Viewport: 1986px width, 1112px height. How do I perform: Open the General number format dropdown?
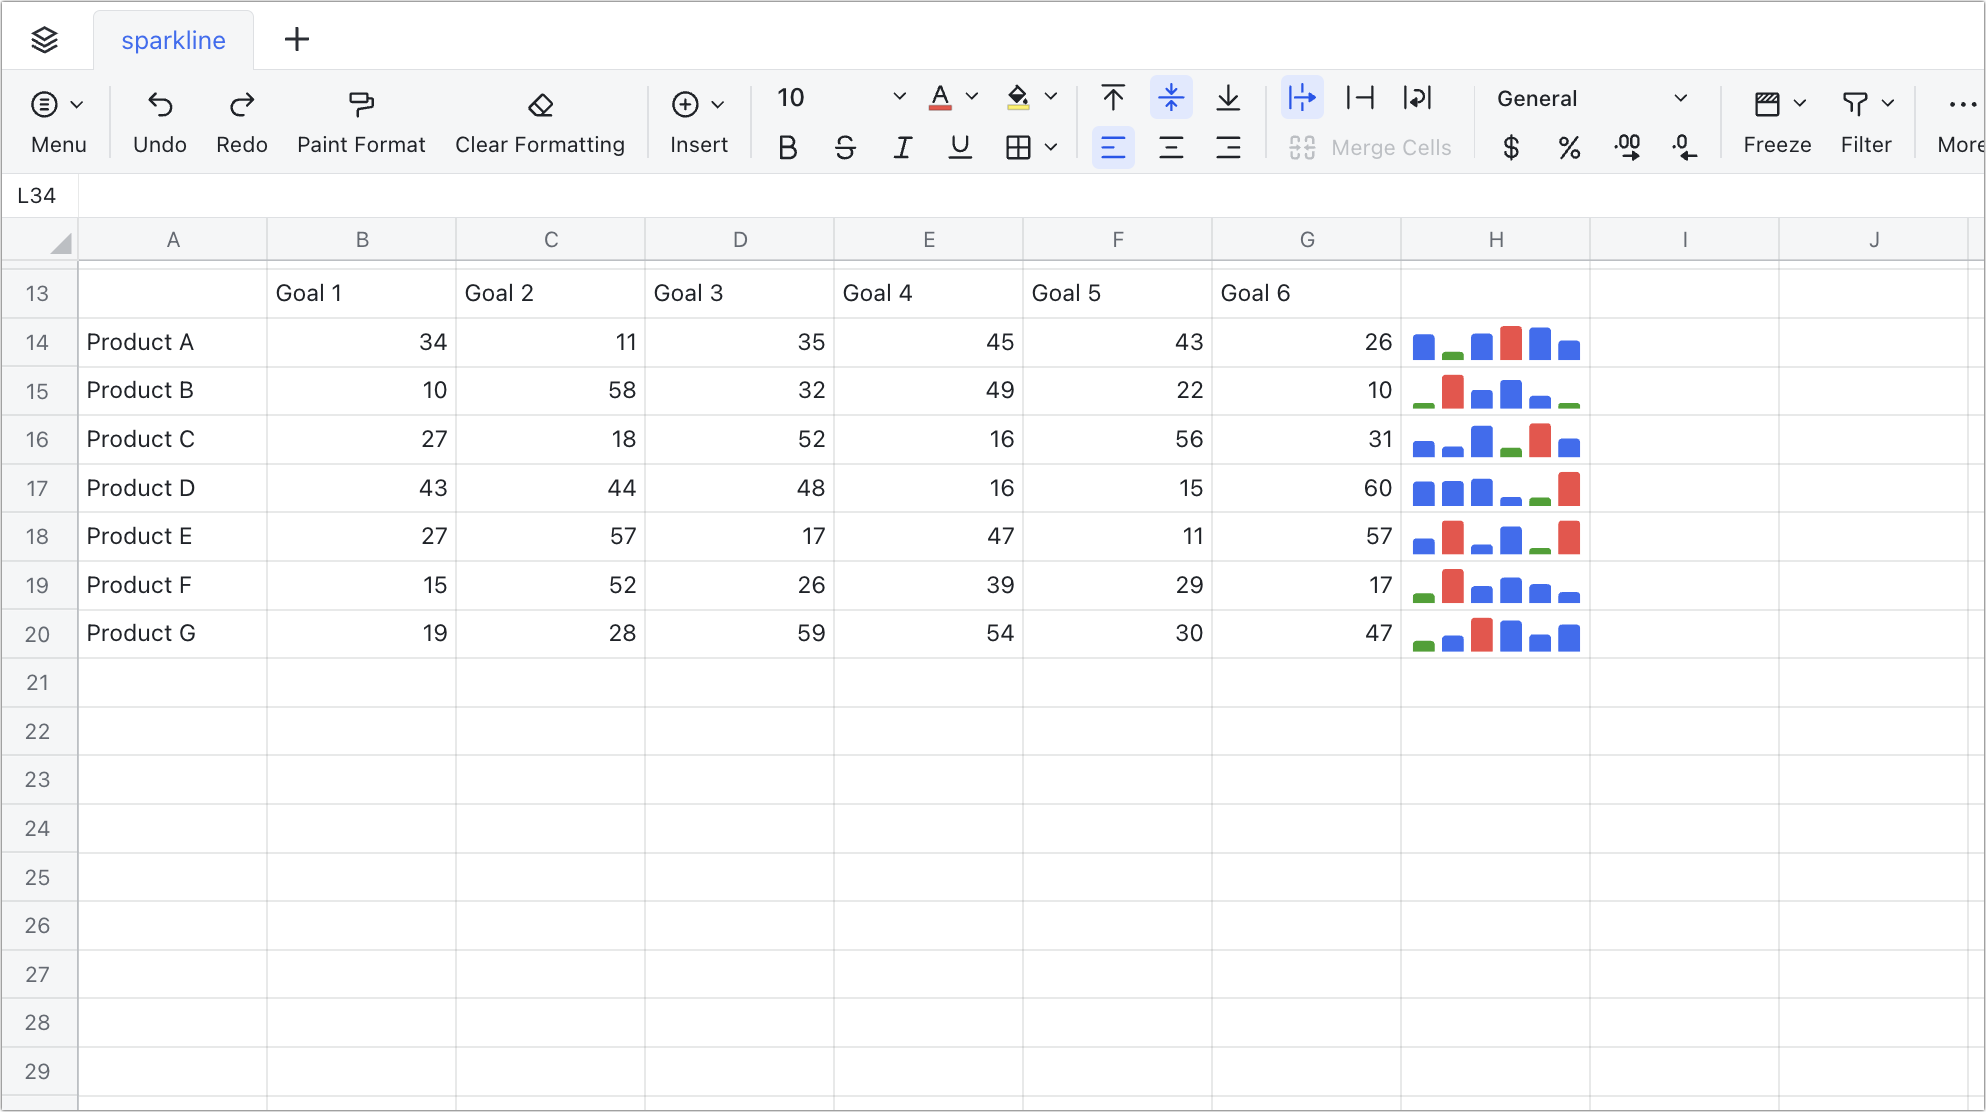point(1681,98)
